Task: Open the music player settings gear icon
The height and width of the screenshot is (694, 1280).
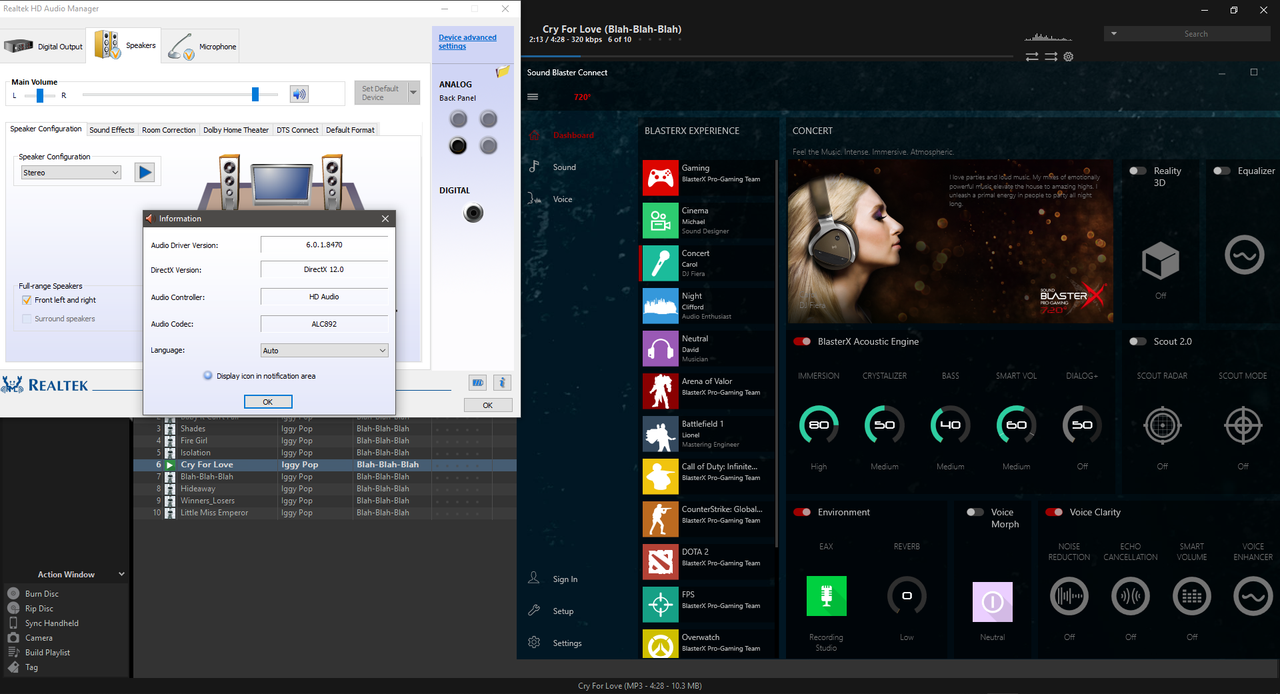Action: tap(1068, 57)
